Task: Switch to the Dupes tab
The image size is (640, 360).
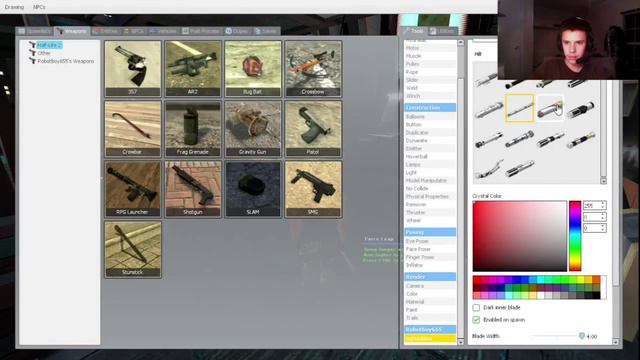Action: [237, 31]
